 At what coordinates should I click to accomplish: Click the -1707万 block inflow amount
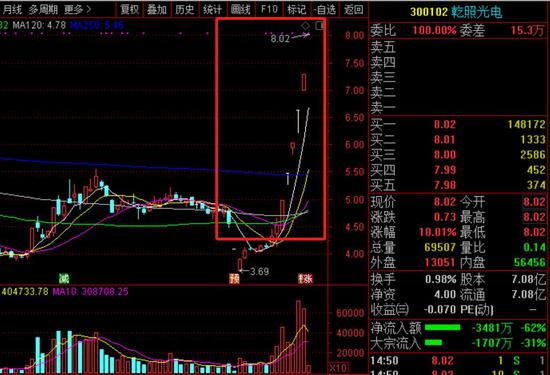coord(492,343)
